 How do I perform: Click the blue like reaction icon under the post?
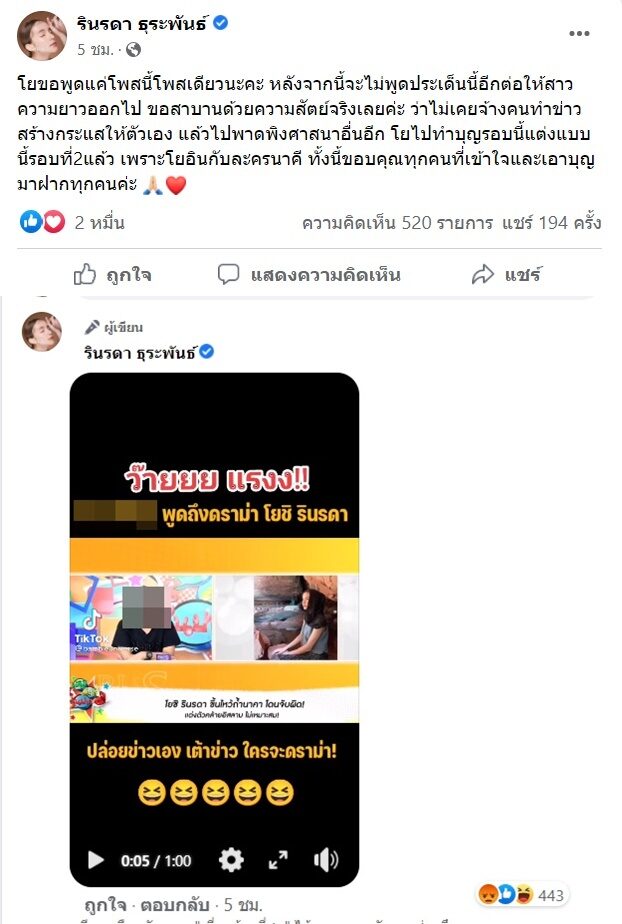(31, 222)
